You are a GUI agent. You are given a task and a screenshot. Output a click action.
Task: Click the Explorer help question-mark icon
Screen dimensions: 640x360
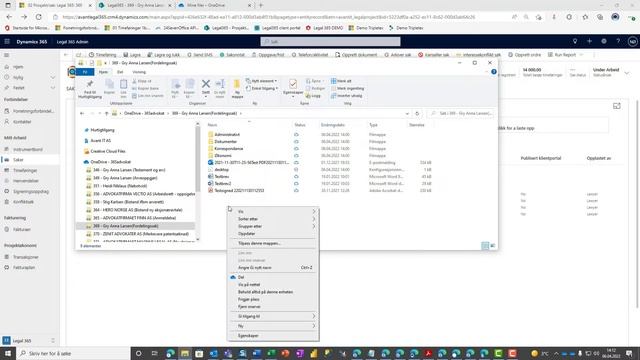494,72
